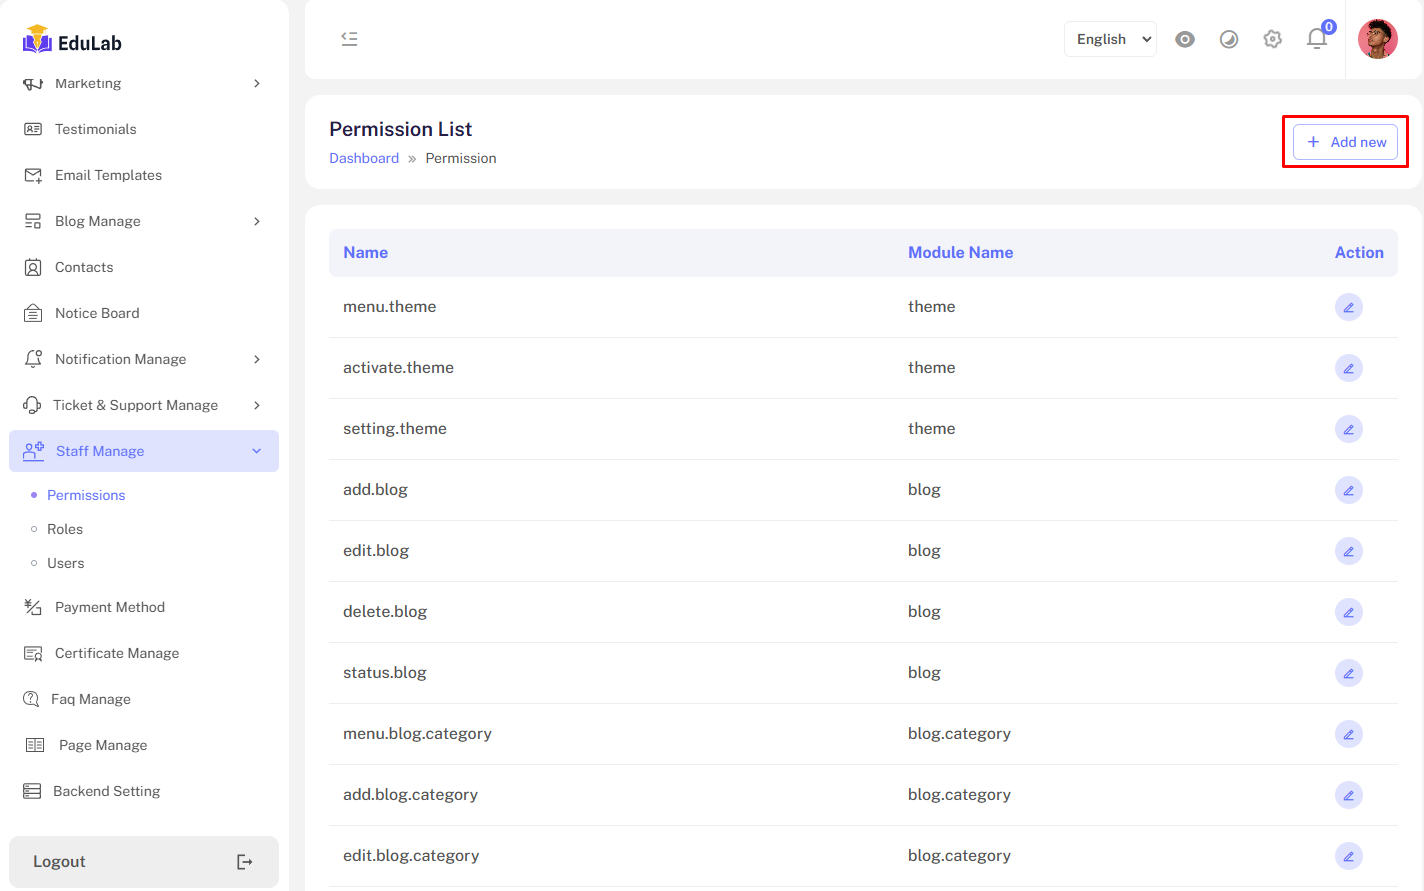
Task: Open the notification bell icon
Action: coord(1317,39)
